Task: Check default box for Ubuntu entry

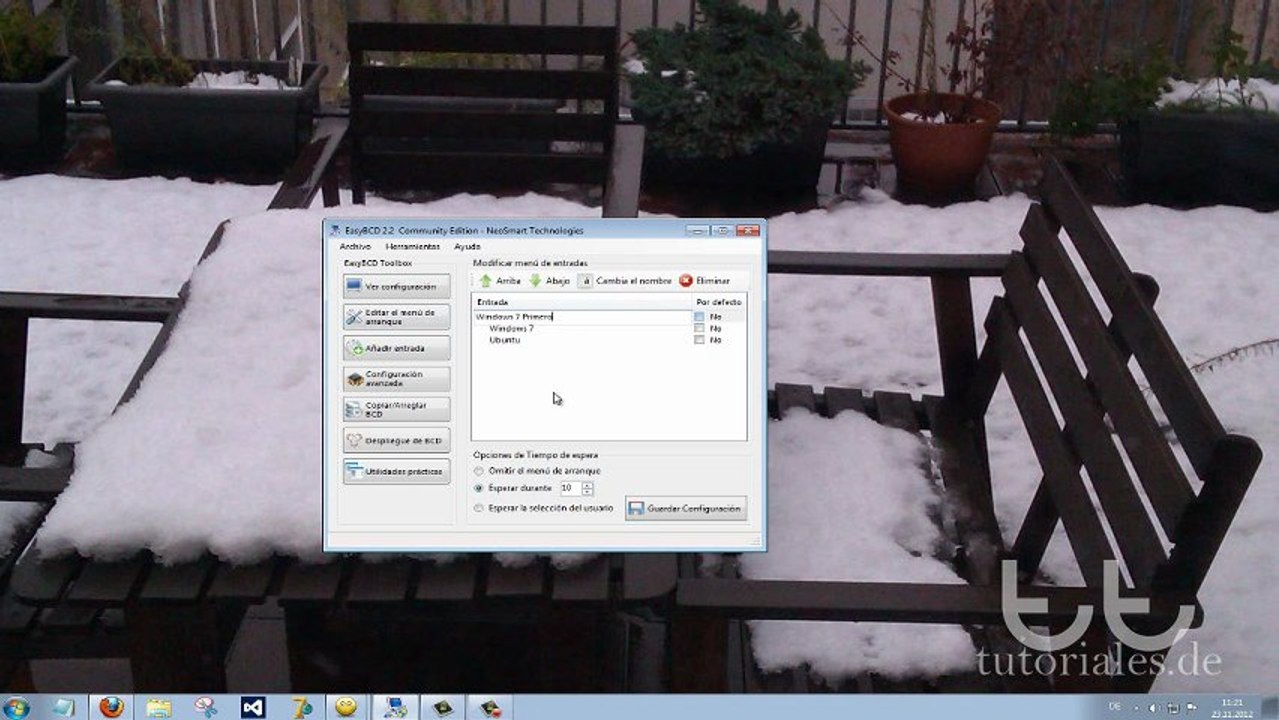Action: coord(699,340)
